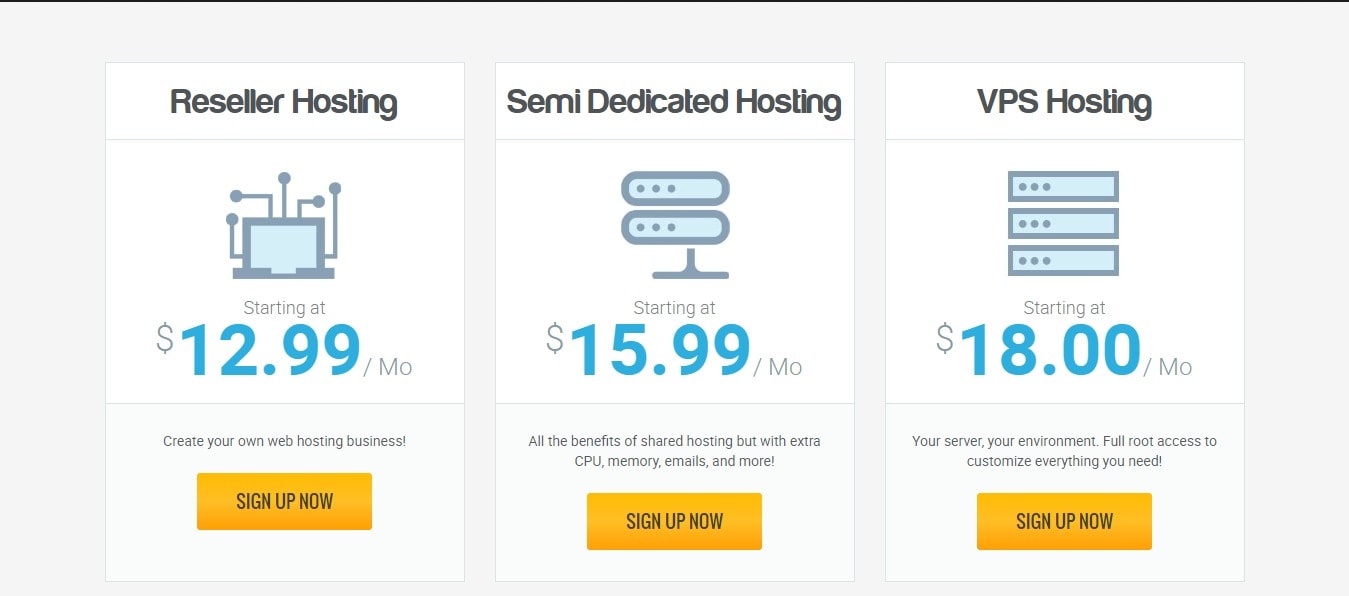This screenshot has width=1349, height=596.
Task: Open the VPS Hosting heading
Action: pos(1064,102)
